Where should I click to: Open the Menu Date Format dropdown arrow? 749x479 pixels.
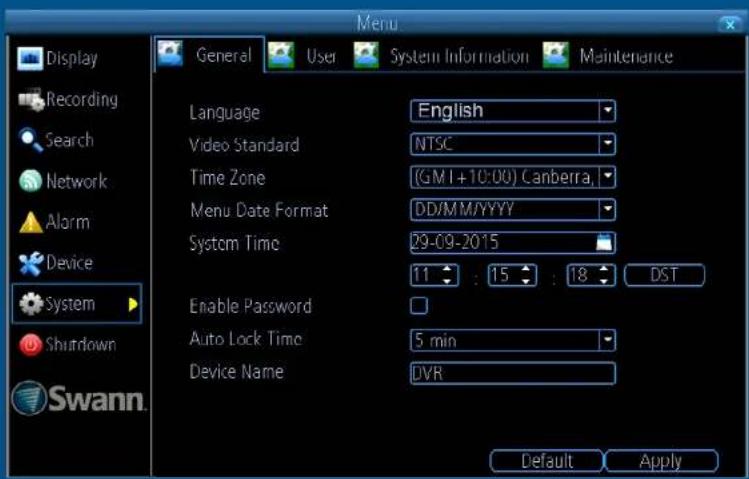607,210
